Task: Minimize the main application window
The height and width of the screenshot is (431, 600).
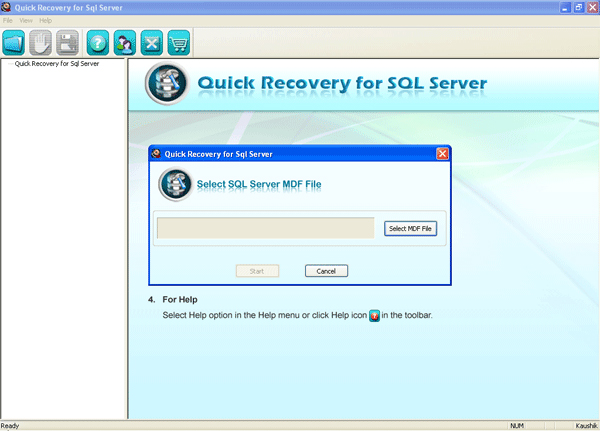Action: point(565,7)
